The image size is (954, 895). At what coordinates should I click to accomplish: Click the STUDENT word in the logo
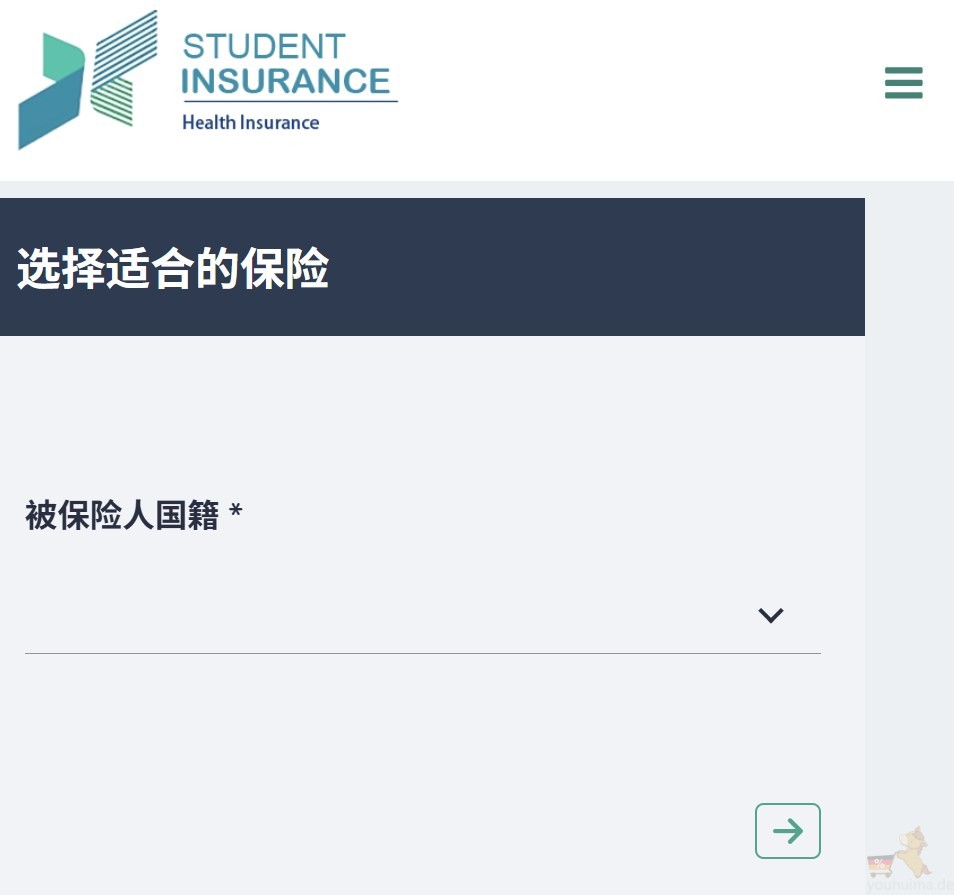pos(263,46)
